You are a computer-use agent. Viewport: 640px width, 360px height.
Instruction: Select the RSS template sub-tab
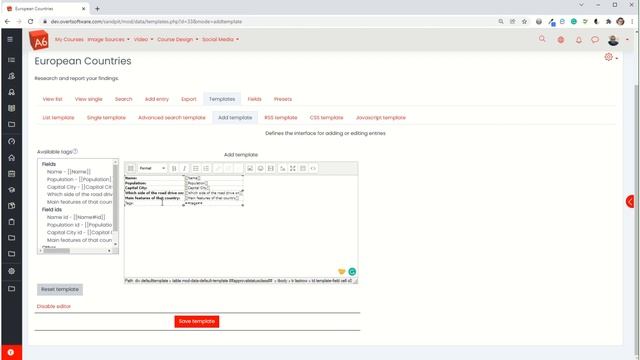point(281,118)
